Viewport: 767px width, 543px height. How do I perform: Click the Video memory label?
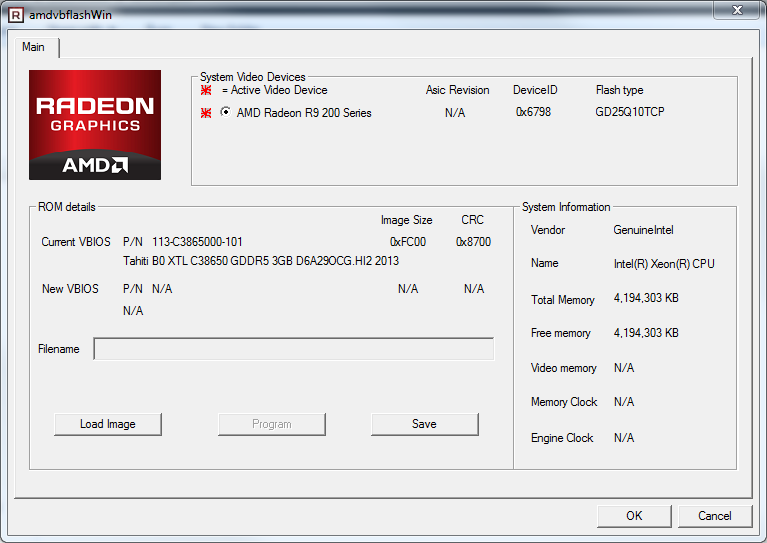(564, 368)
